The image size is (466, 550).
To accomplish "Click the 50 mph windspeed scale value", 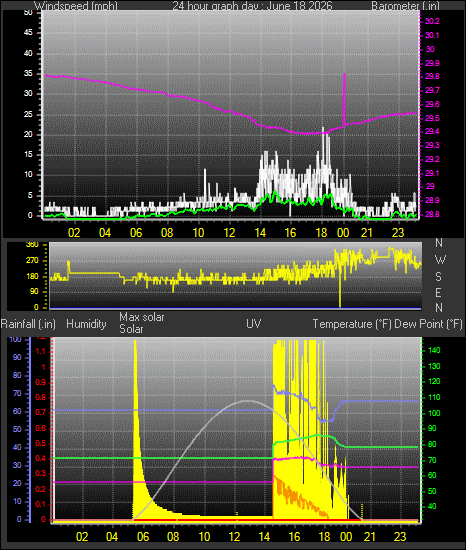I will pyautogui.click(x=28, y=13).
